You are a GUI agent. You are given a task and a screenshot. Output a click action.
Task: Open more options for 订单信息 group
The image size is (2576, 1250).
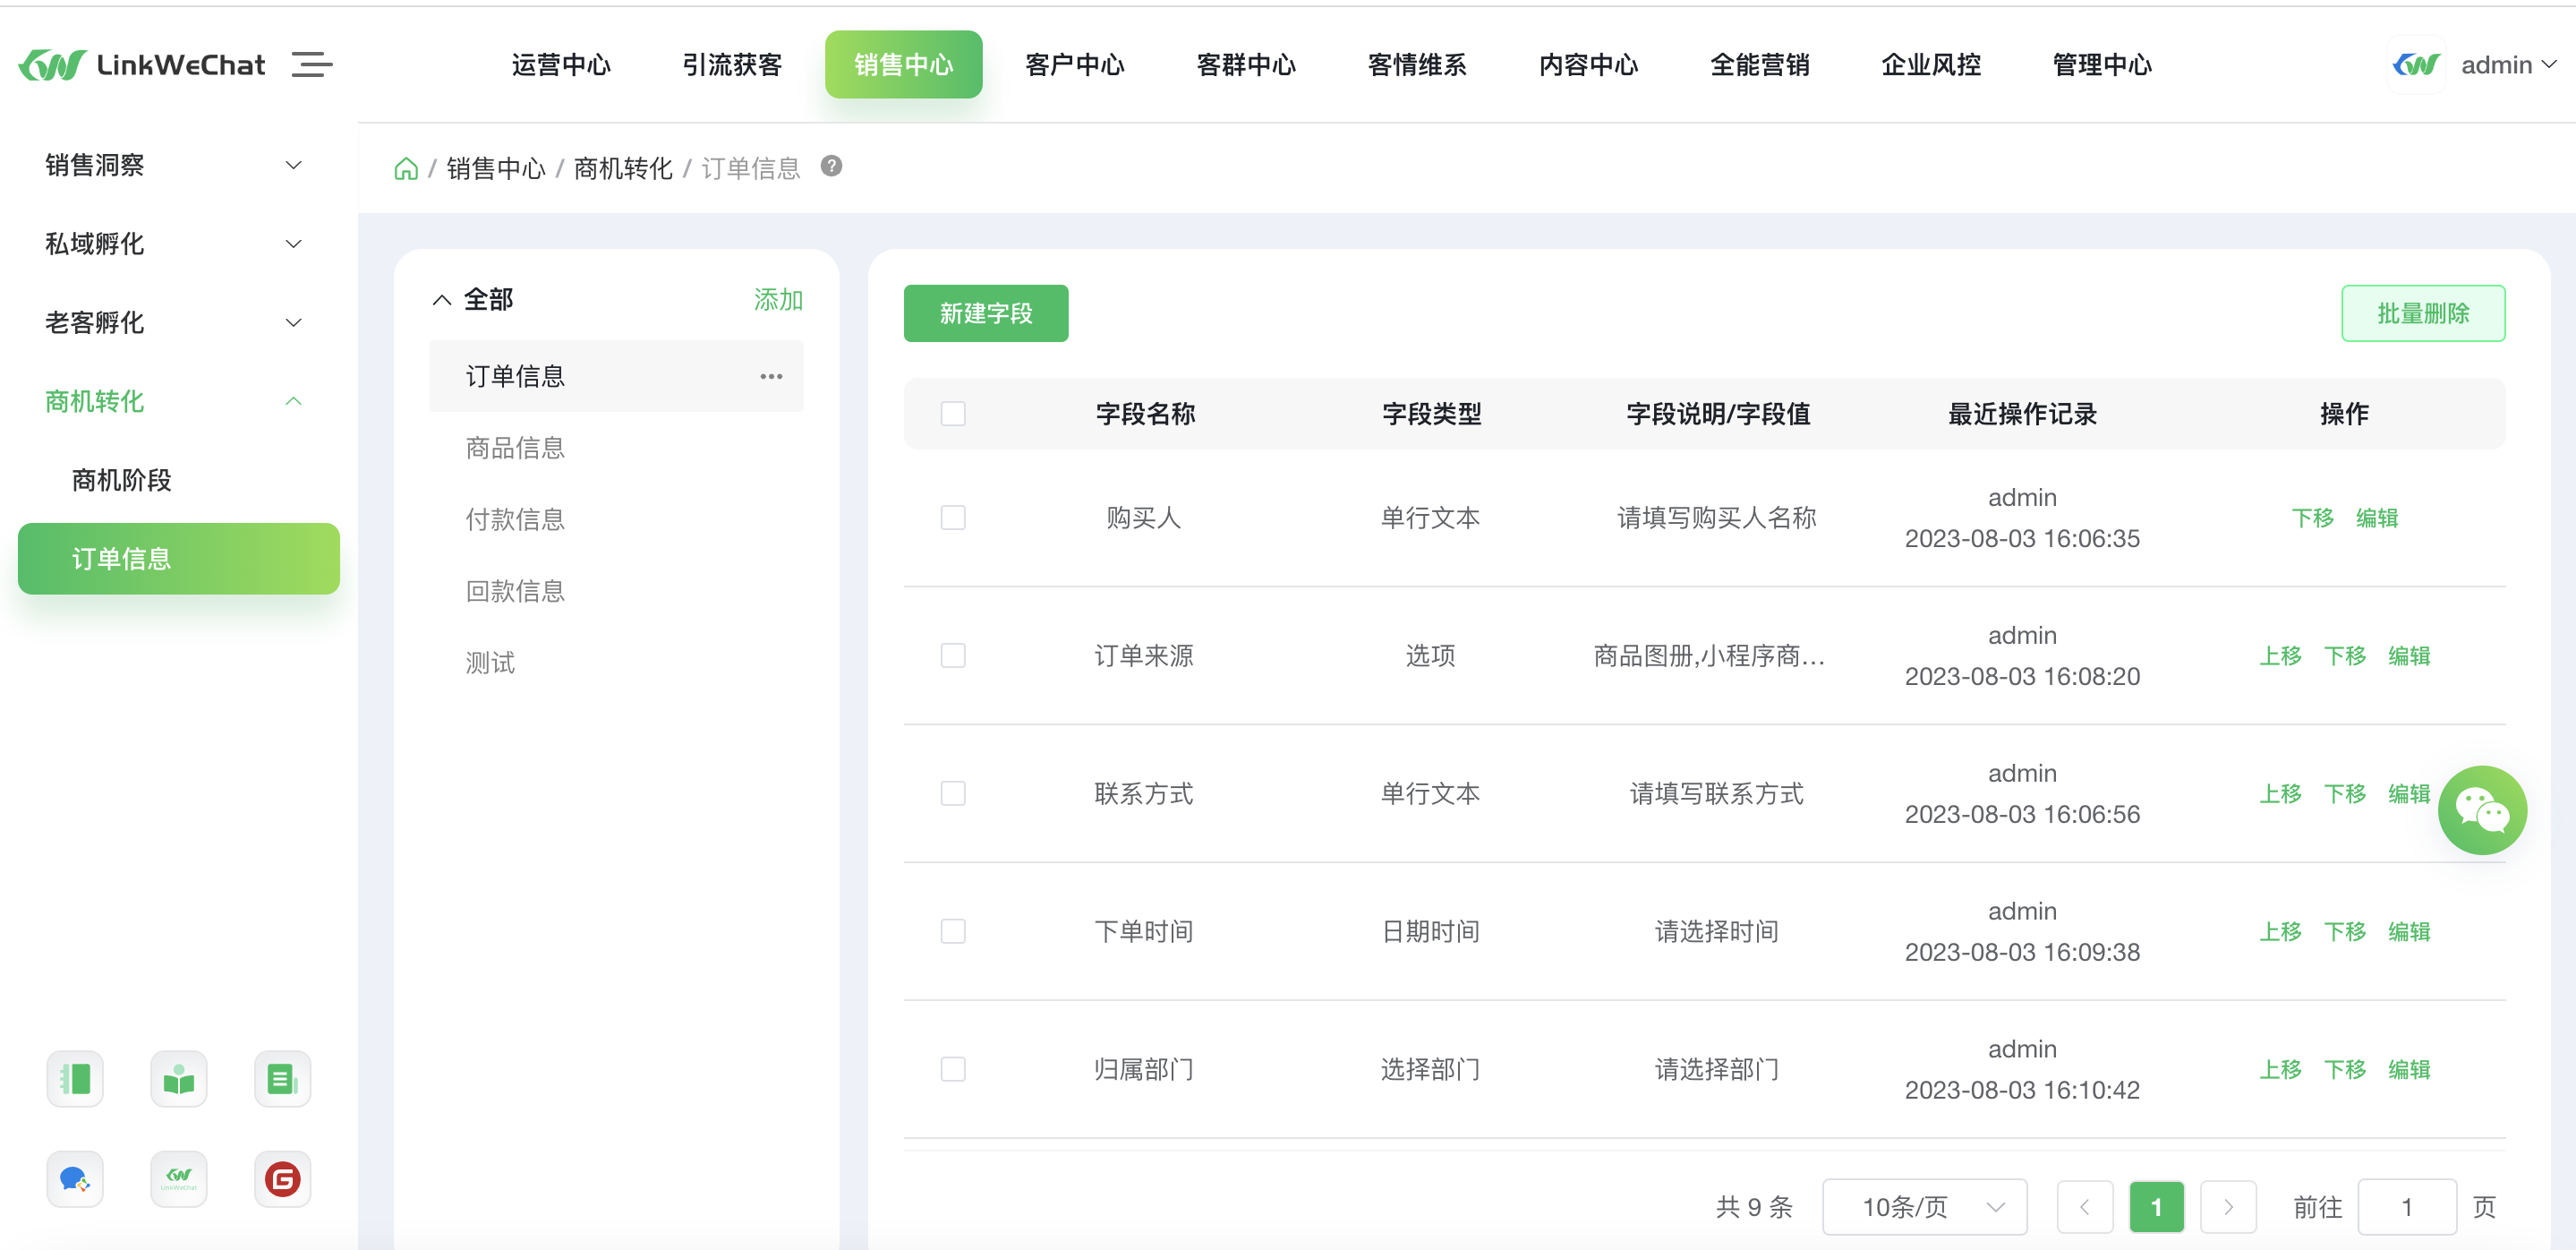tap(770, 376)
